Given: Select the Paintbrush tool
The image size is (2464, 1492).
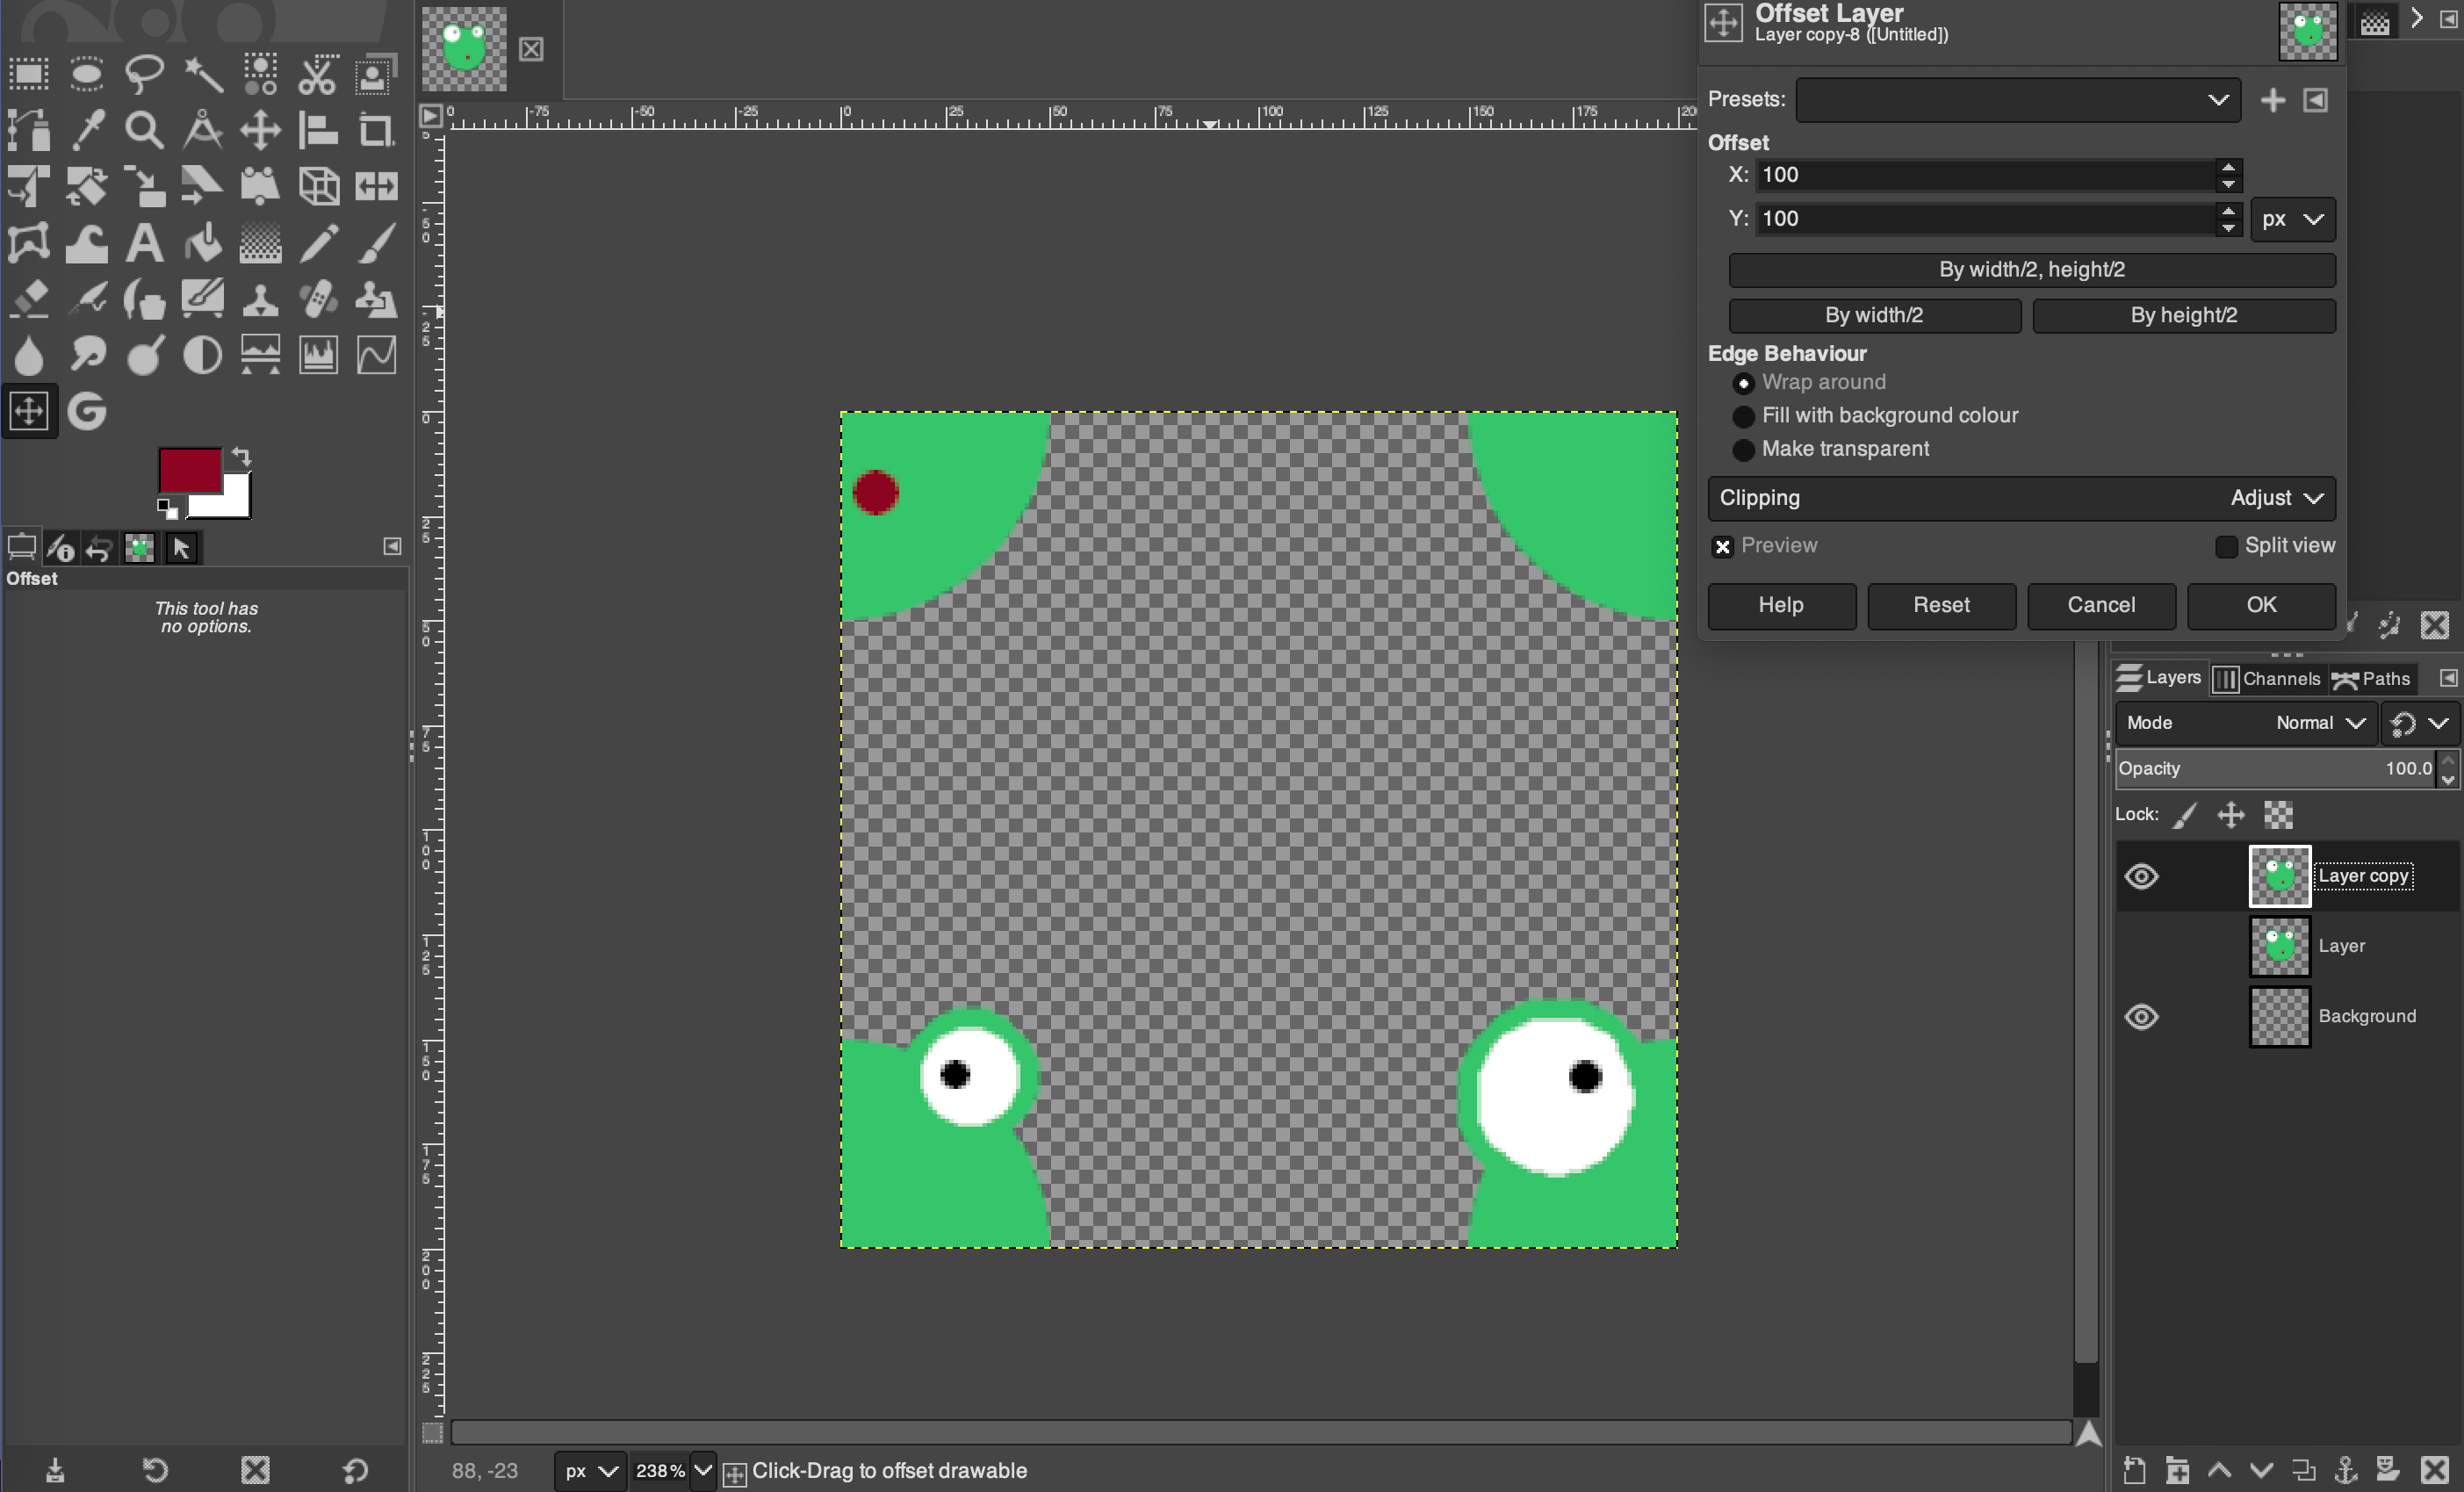Looking at the screenshot, I should tap(376, 243).
